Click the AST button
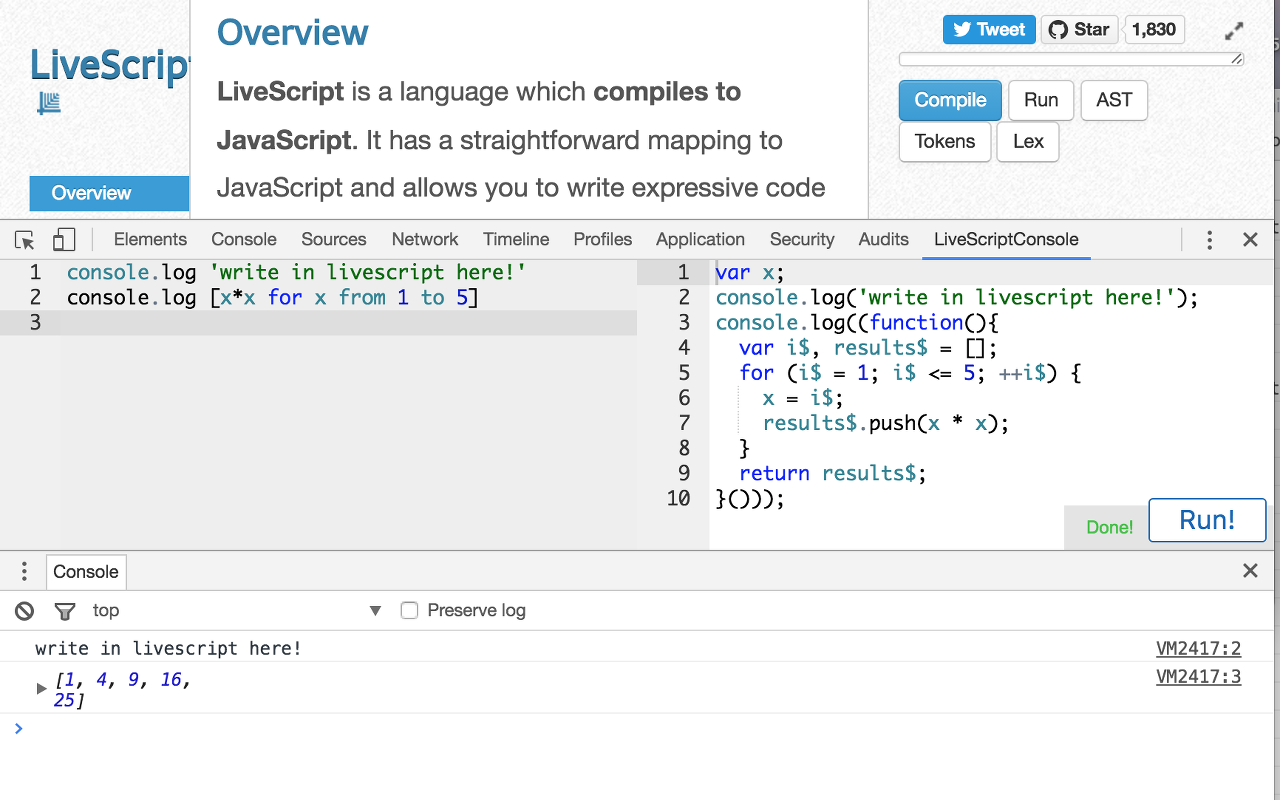The width and height of the screenshot is (1280, 800). [1114, 100]
